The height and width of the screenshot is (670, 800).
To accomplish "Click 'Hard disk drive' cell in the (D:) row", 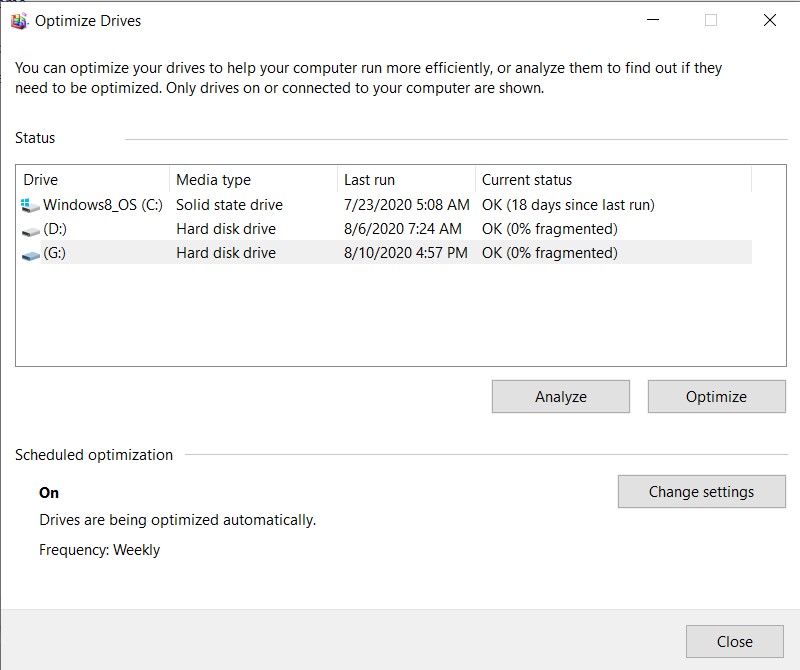I will pos(226,229).
